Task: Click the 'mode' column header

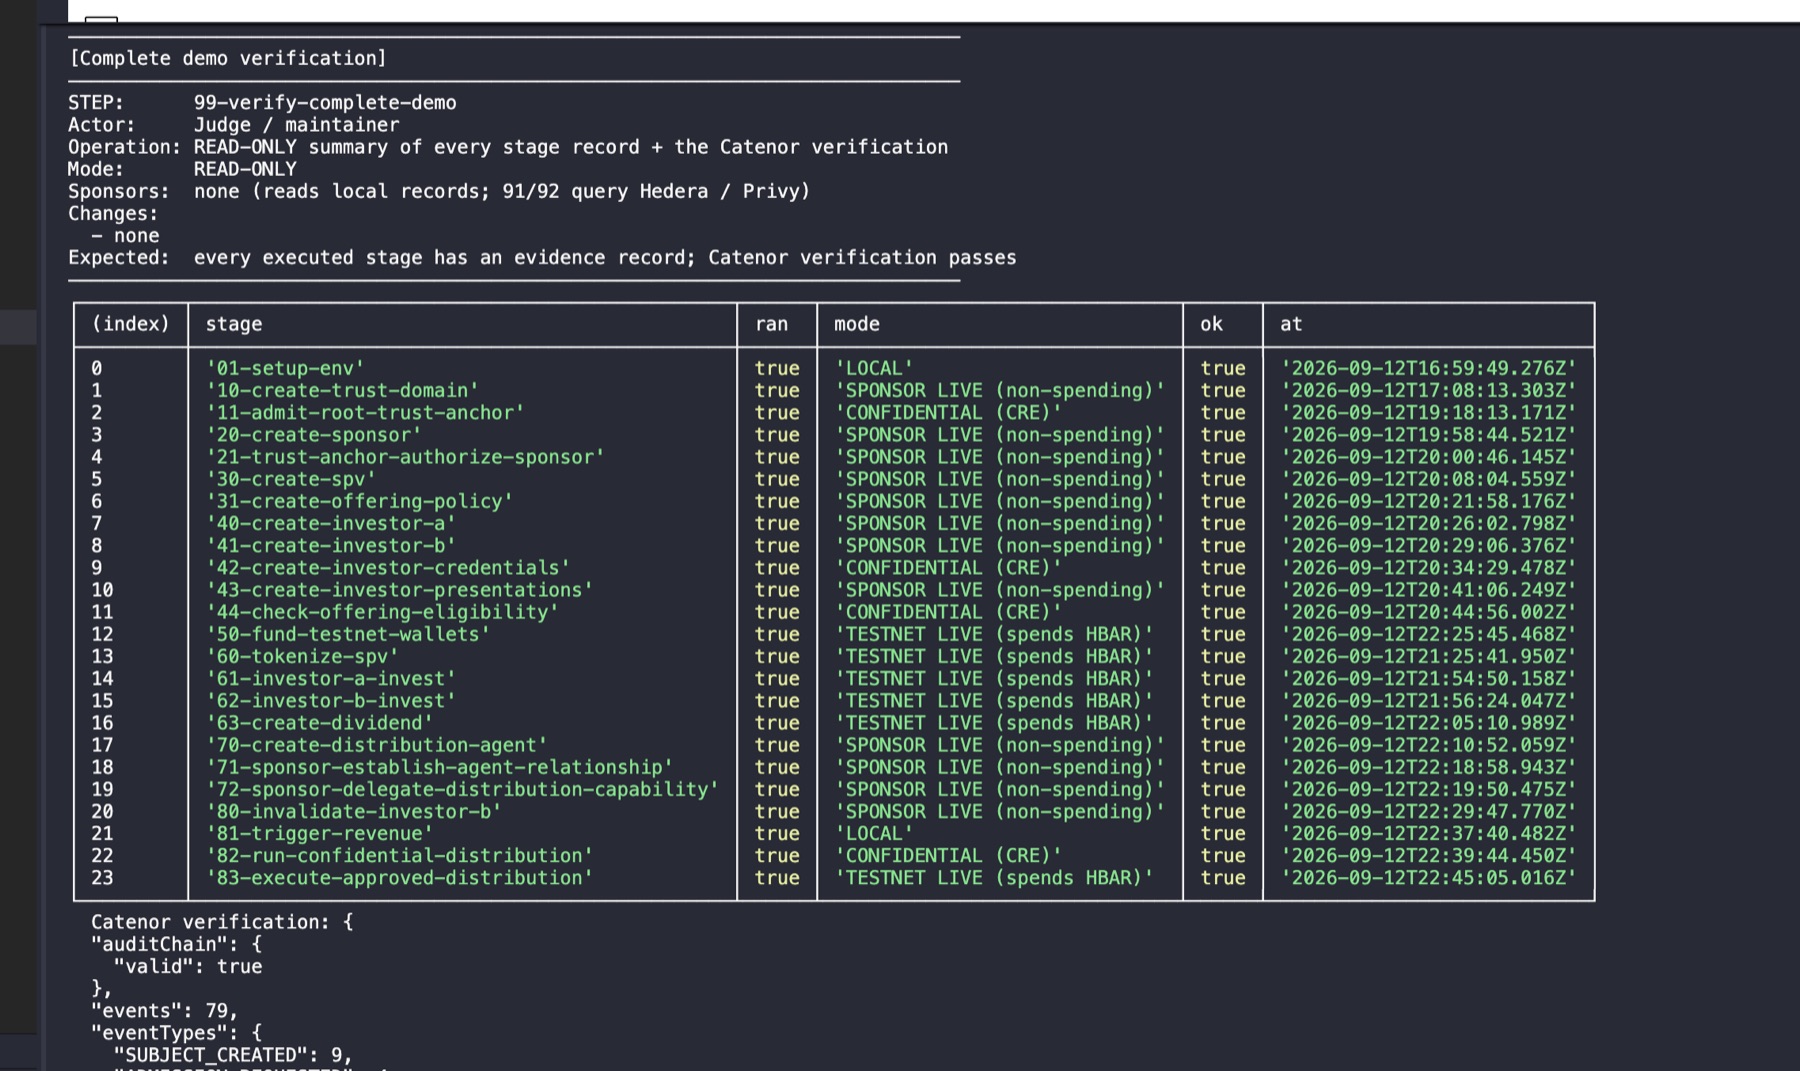Action: 857,324
